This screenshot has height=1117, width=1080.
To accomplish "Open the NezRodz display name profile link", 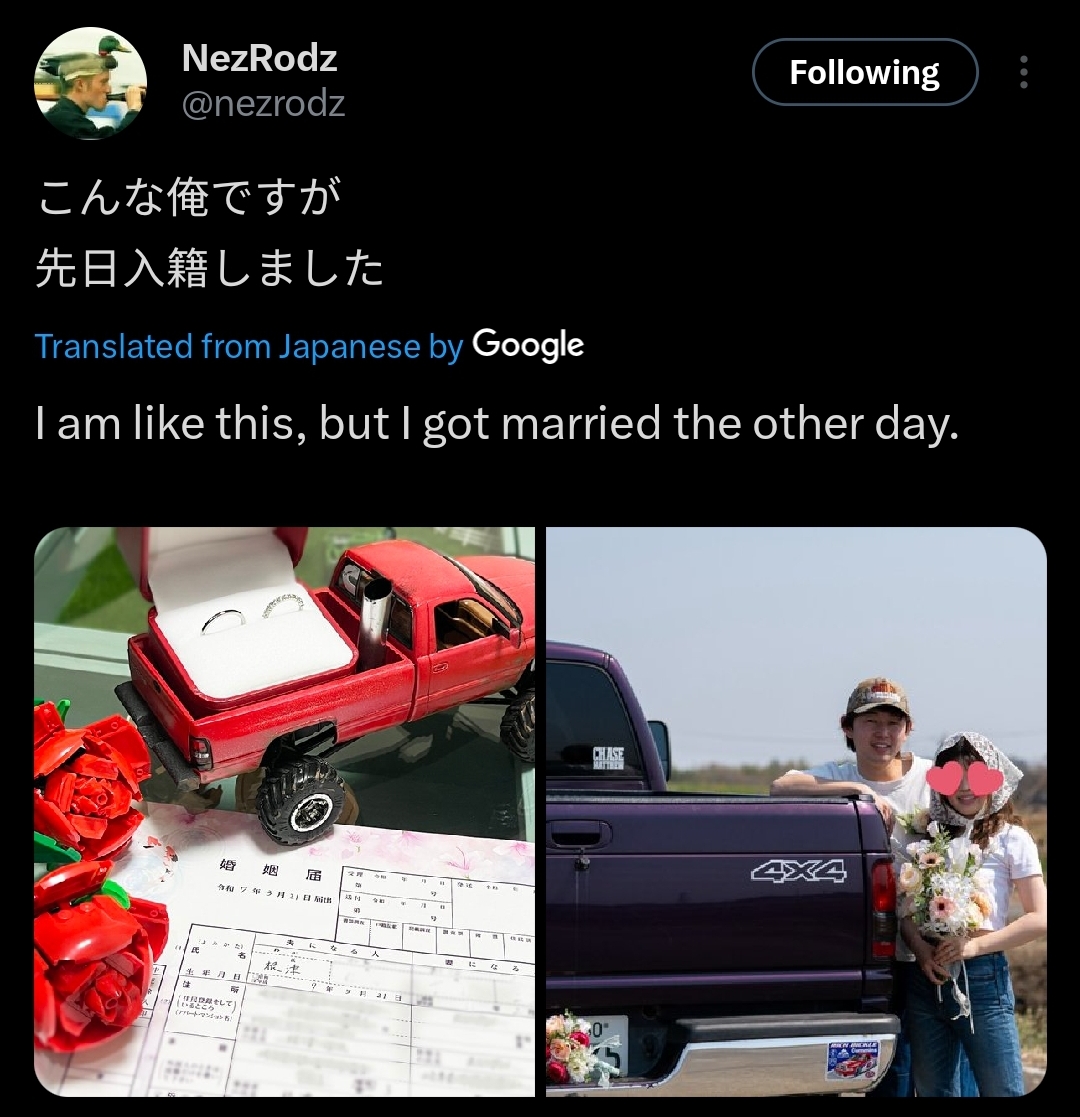I will point(259,58).
